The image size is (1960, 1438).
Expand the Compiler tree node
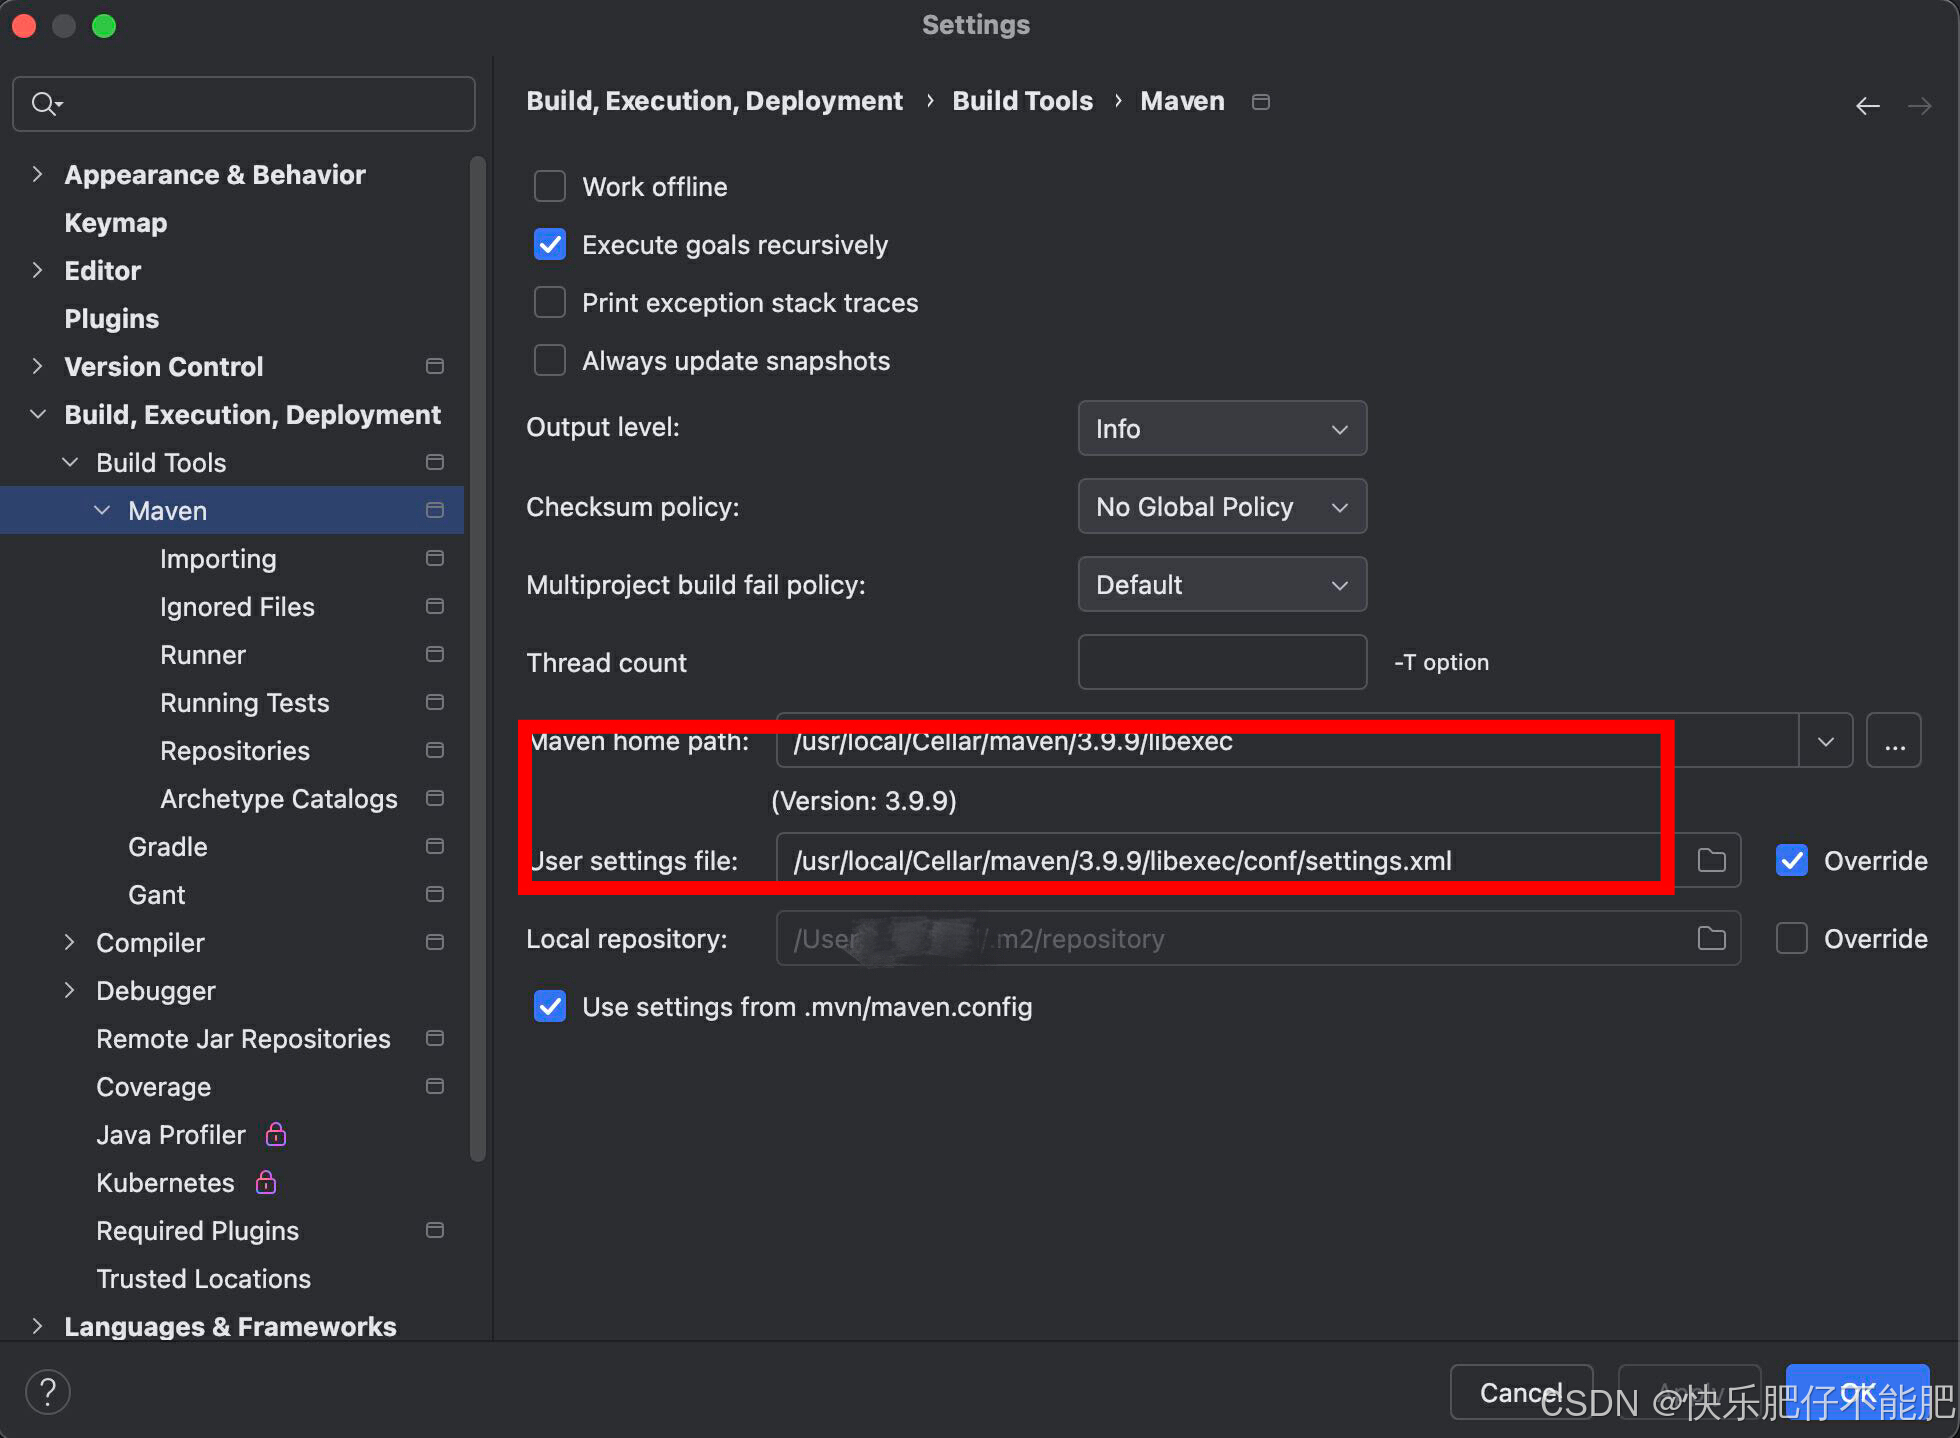click(x=69, y=942)
